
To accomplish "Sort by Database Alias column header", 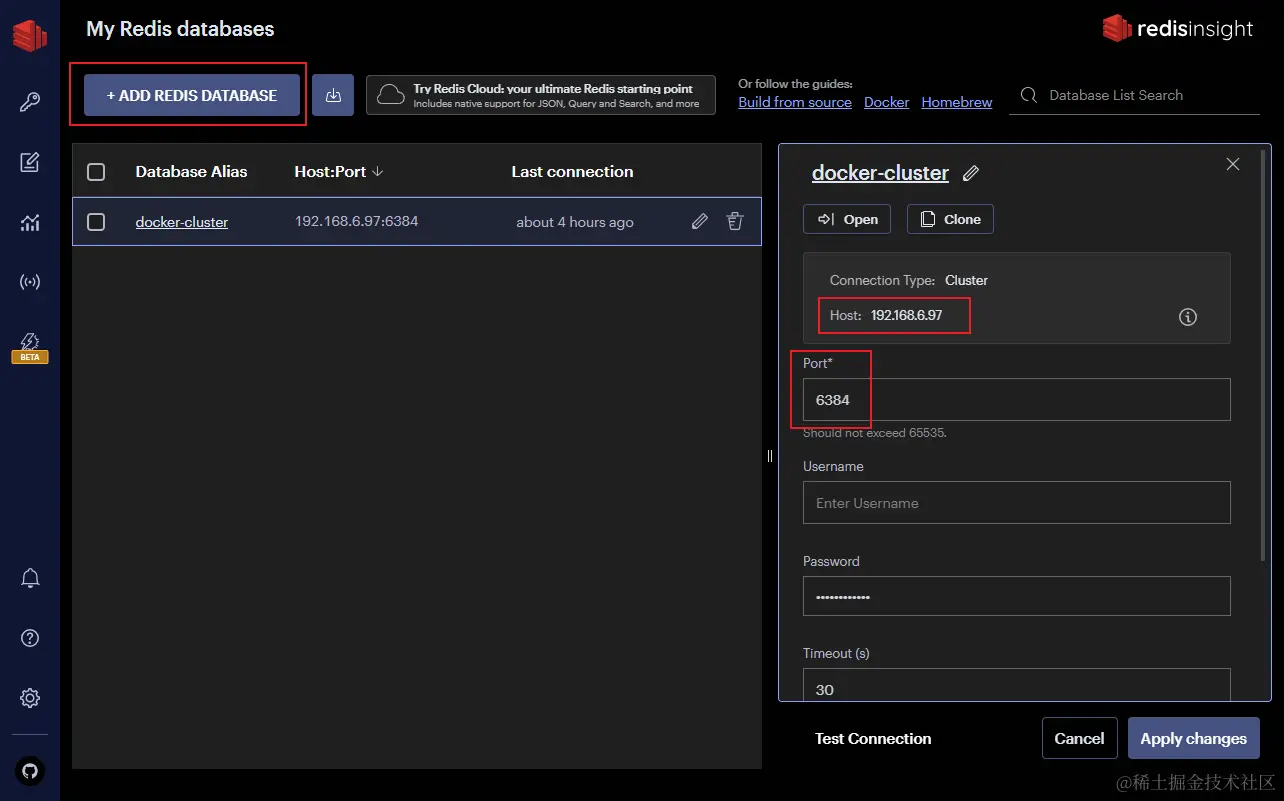I will 191,172.
